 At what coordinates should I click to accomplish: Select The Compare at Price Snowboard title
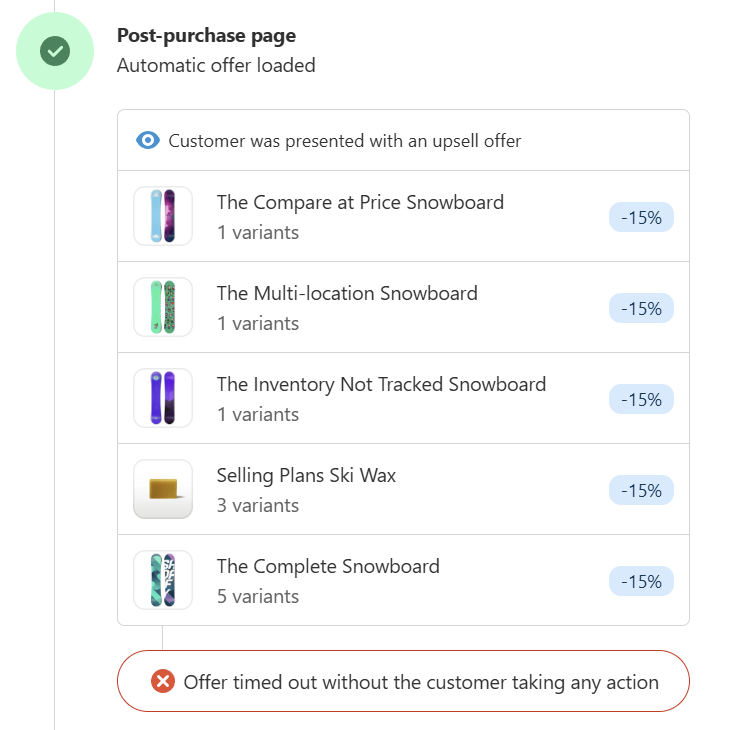360,203
